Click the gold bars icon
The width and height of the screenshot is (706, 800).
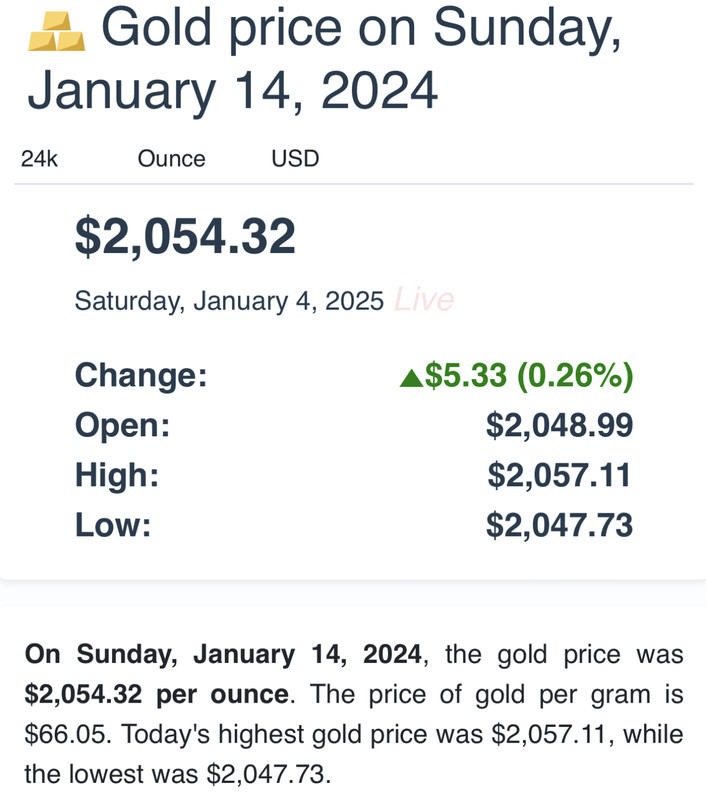point(57,31)
